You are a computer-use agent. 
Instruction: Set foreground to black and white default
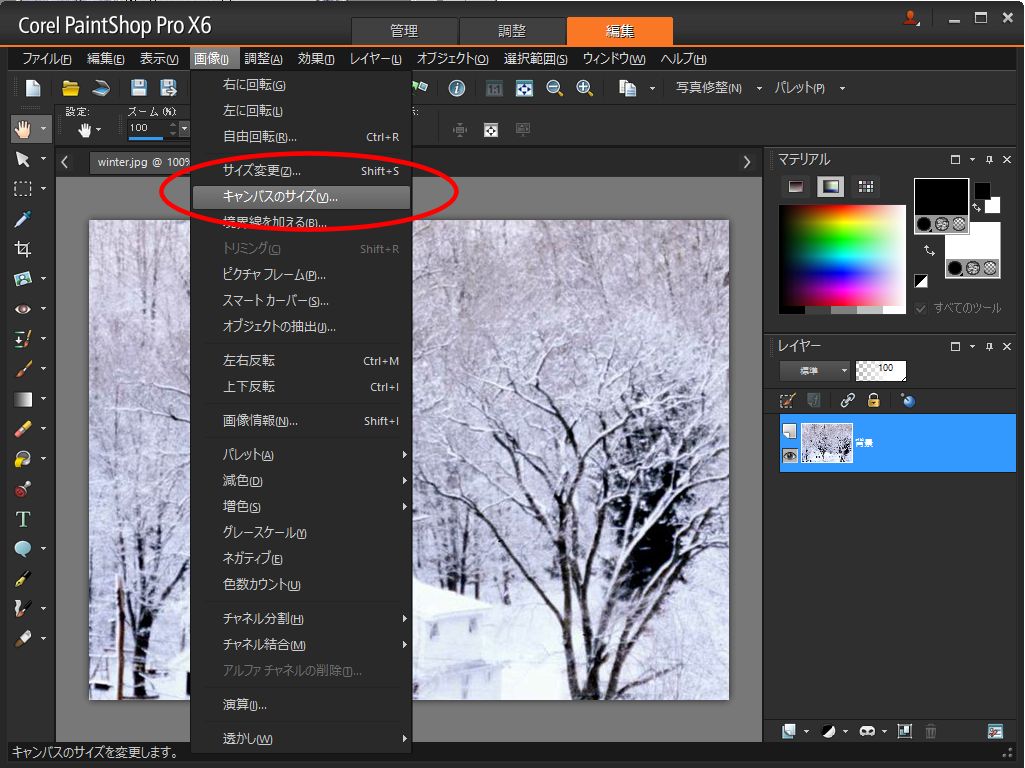pyautogui.click(x=921, y=281)
